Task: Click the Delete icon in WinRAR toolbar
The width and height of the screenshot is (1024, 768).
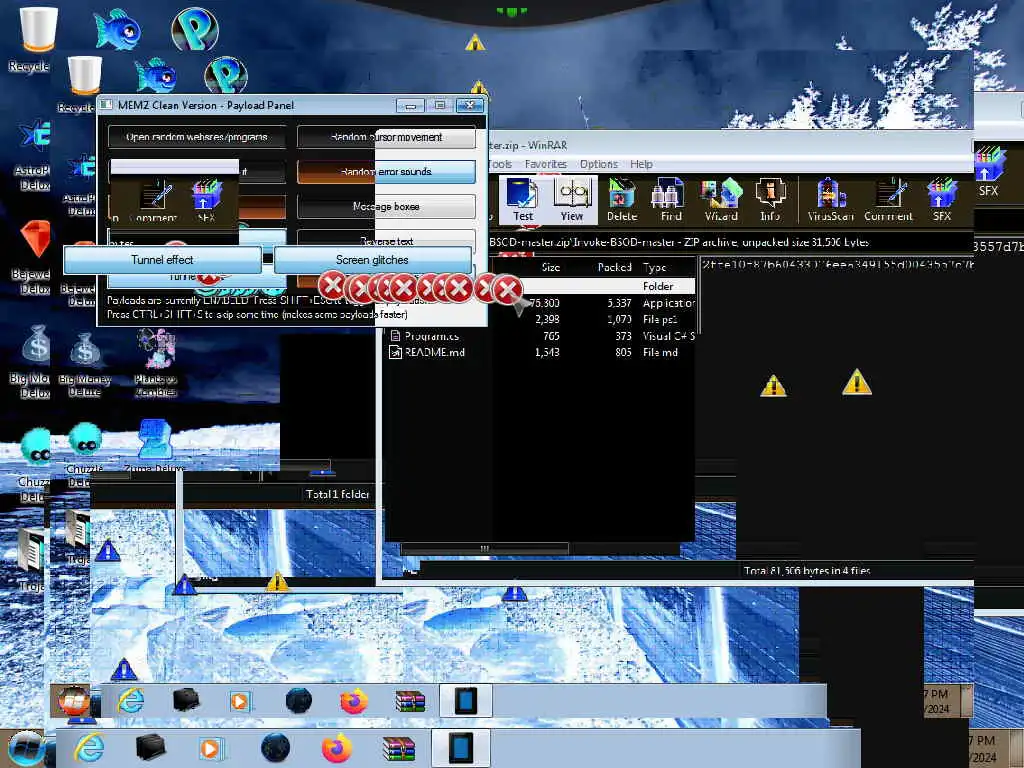Action: click(x=622, y=199)
